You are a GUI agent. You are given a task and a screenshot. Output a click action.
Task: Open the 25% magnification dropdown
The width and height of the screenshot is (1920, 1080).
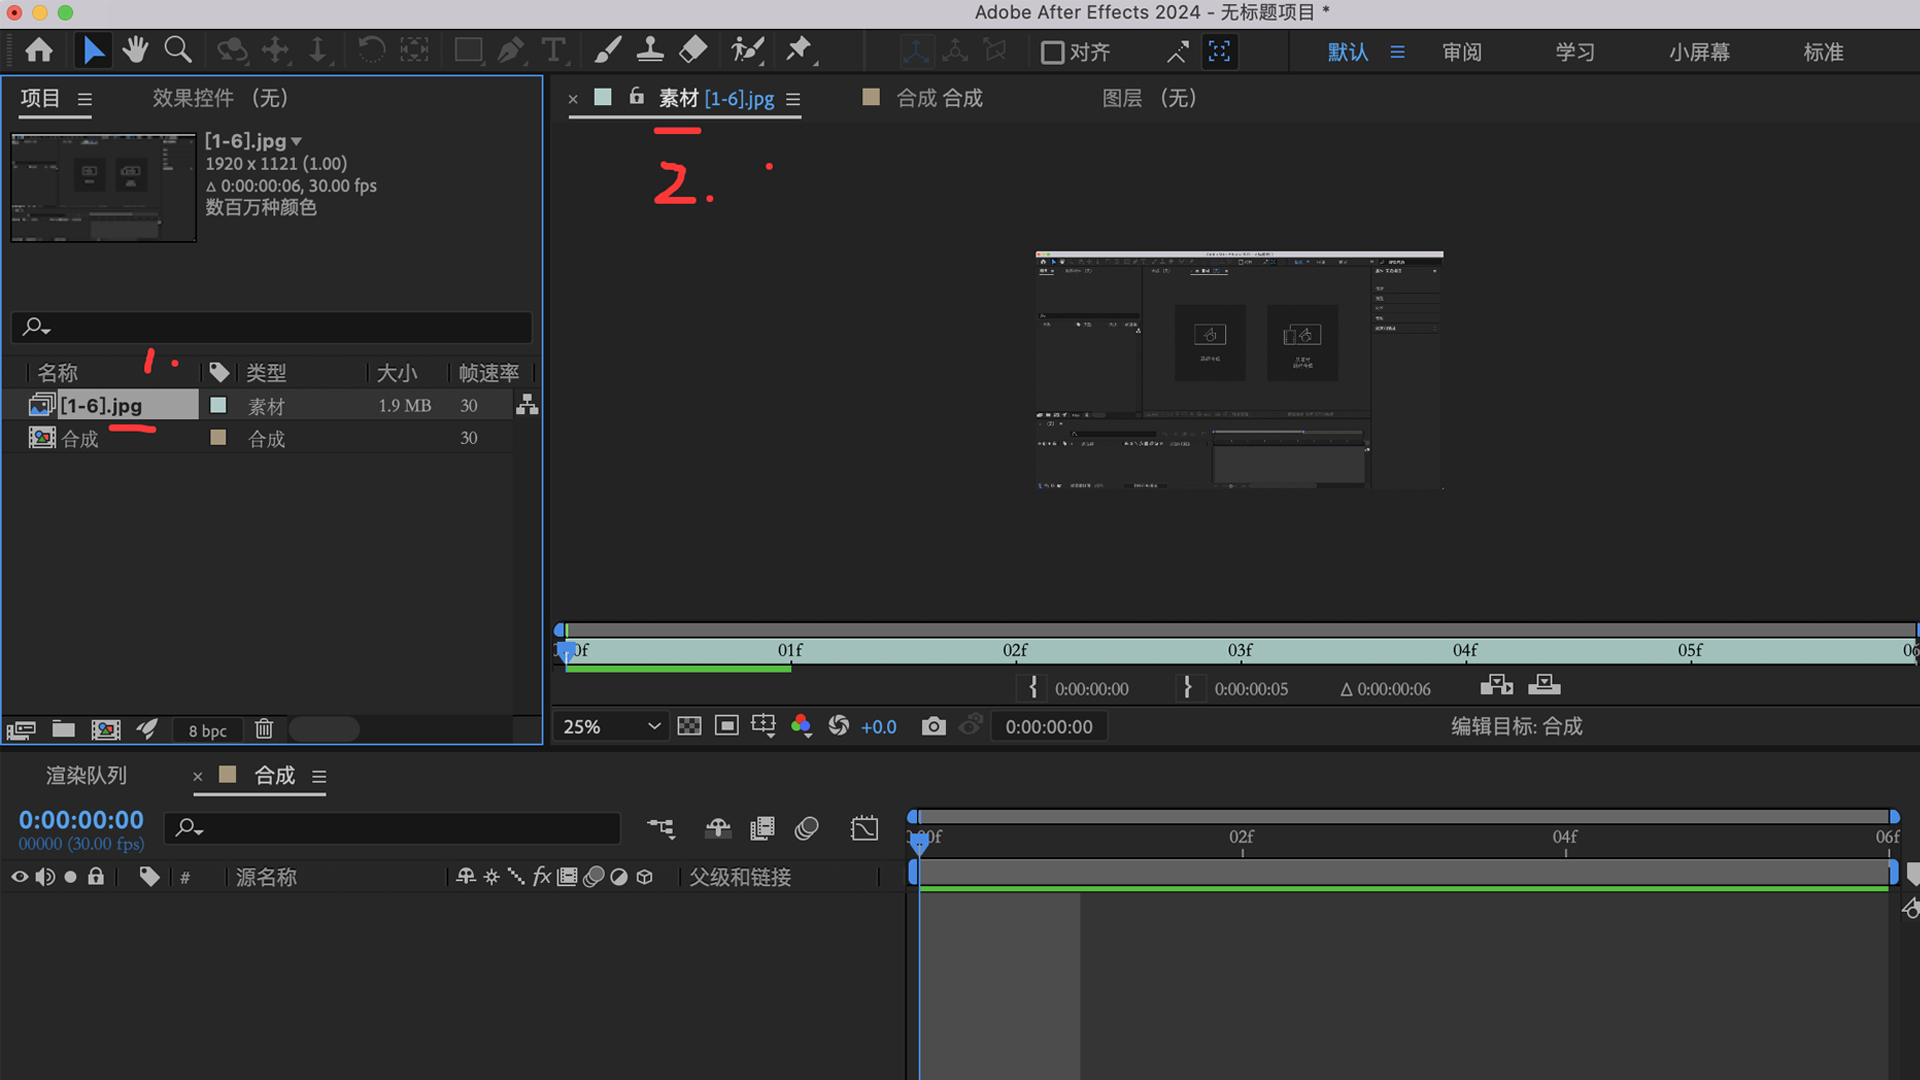click(612, 727)
